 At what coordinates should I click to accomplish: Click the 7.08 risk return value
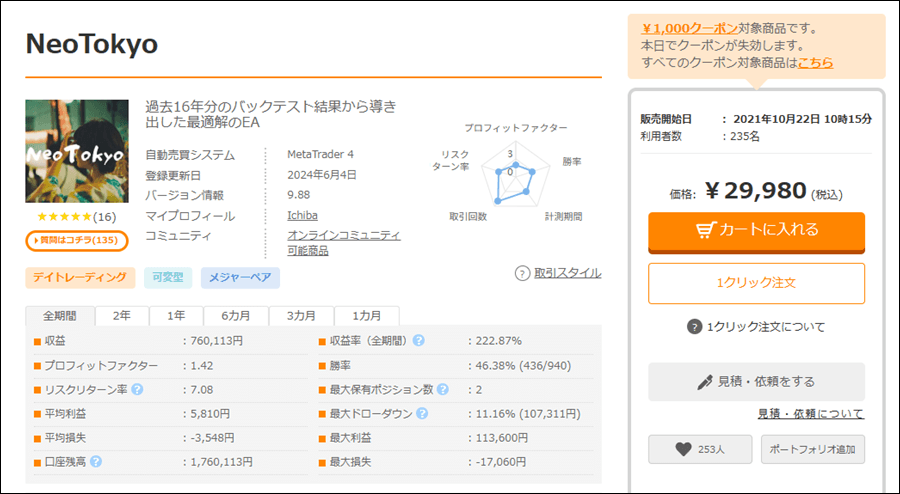[x=201, y=390]
